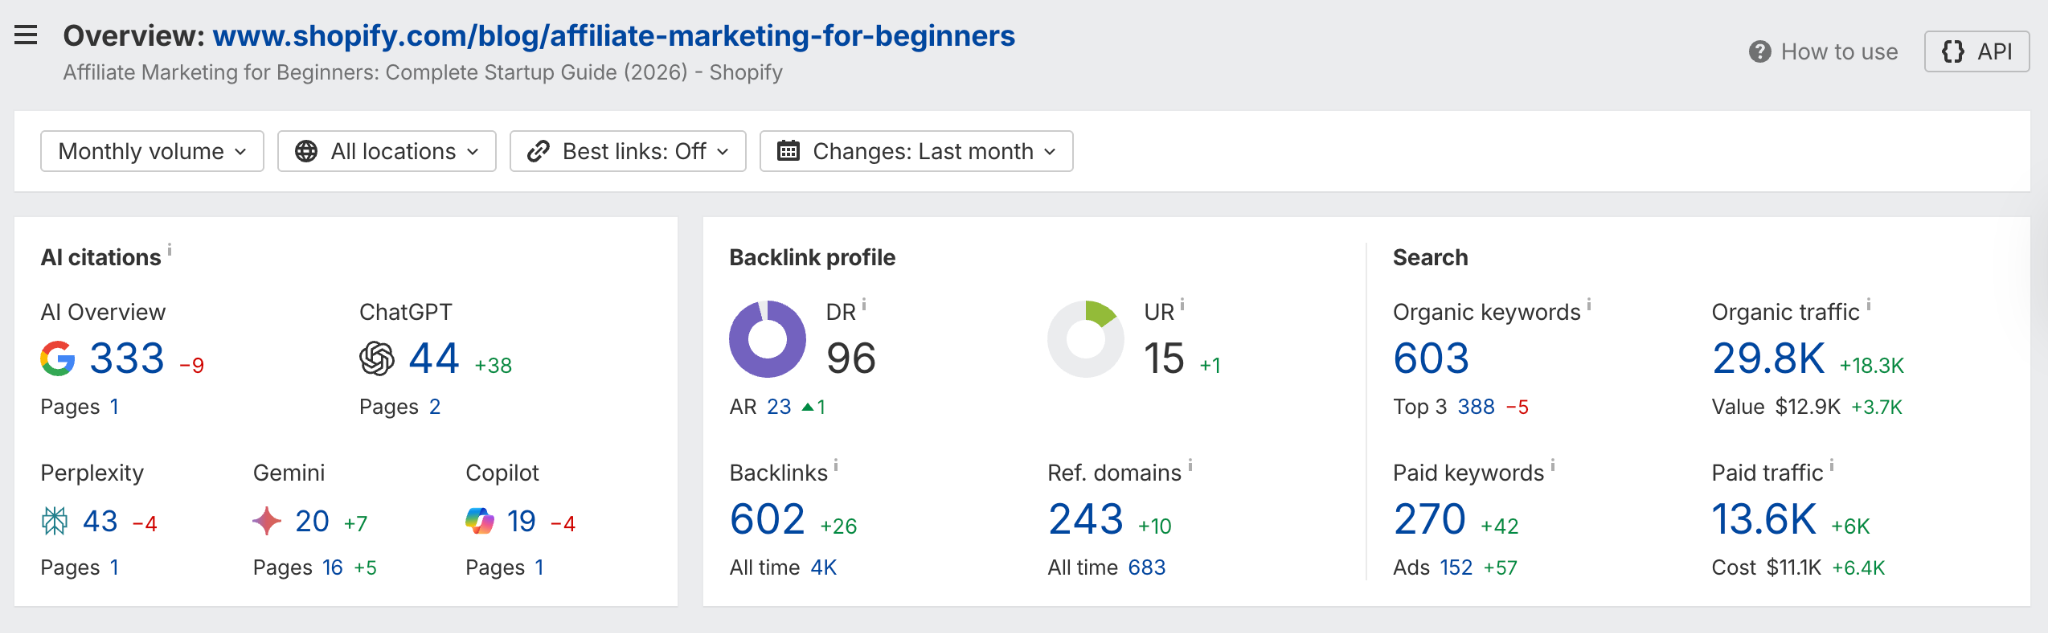Select the DR score 96
The height and width of the screenshot is (633, 2048).
851,358
